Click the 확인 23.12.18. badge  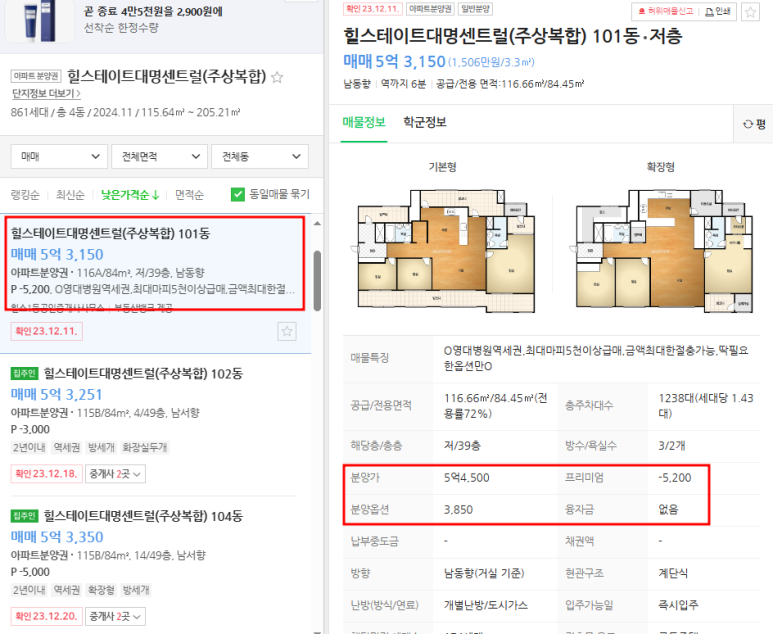46,474
